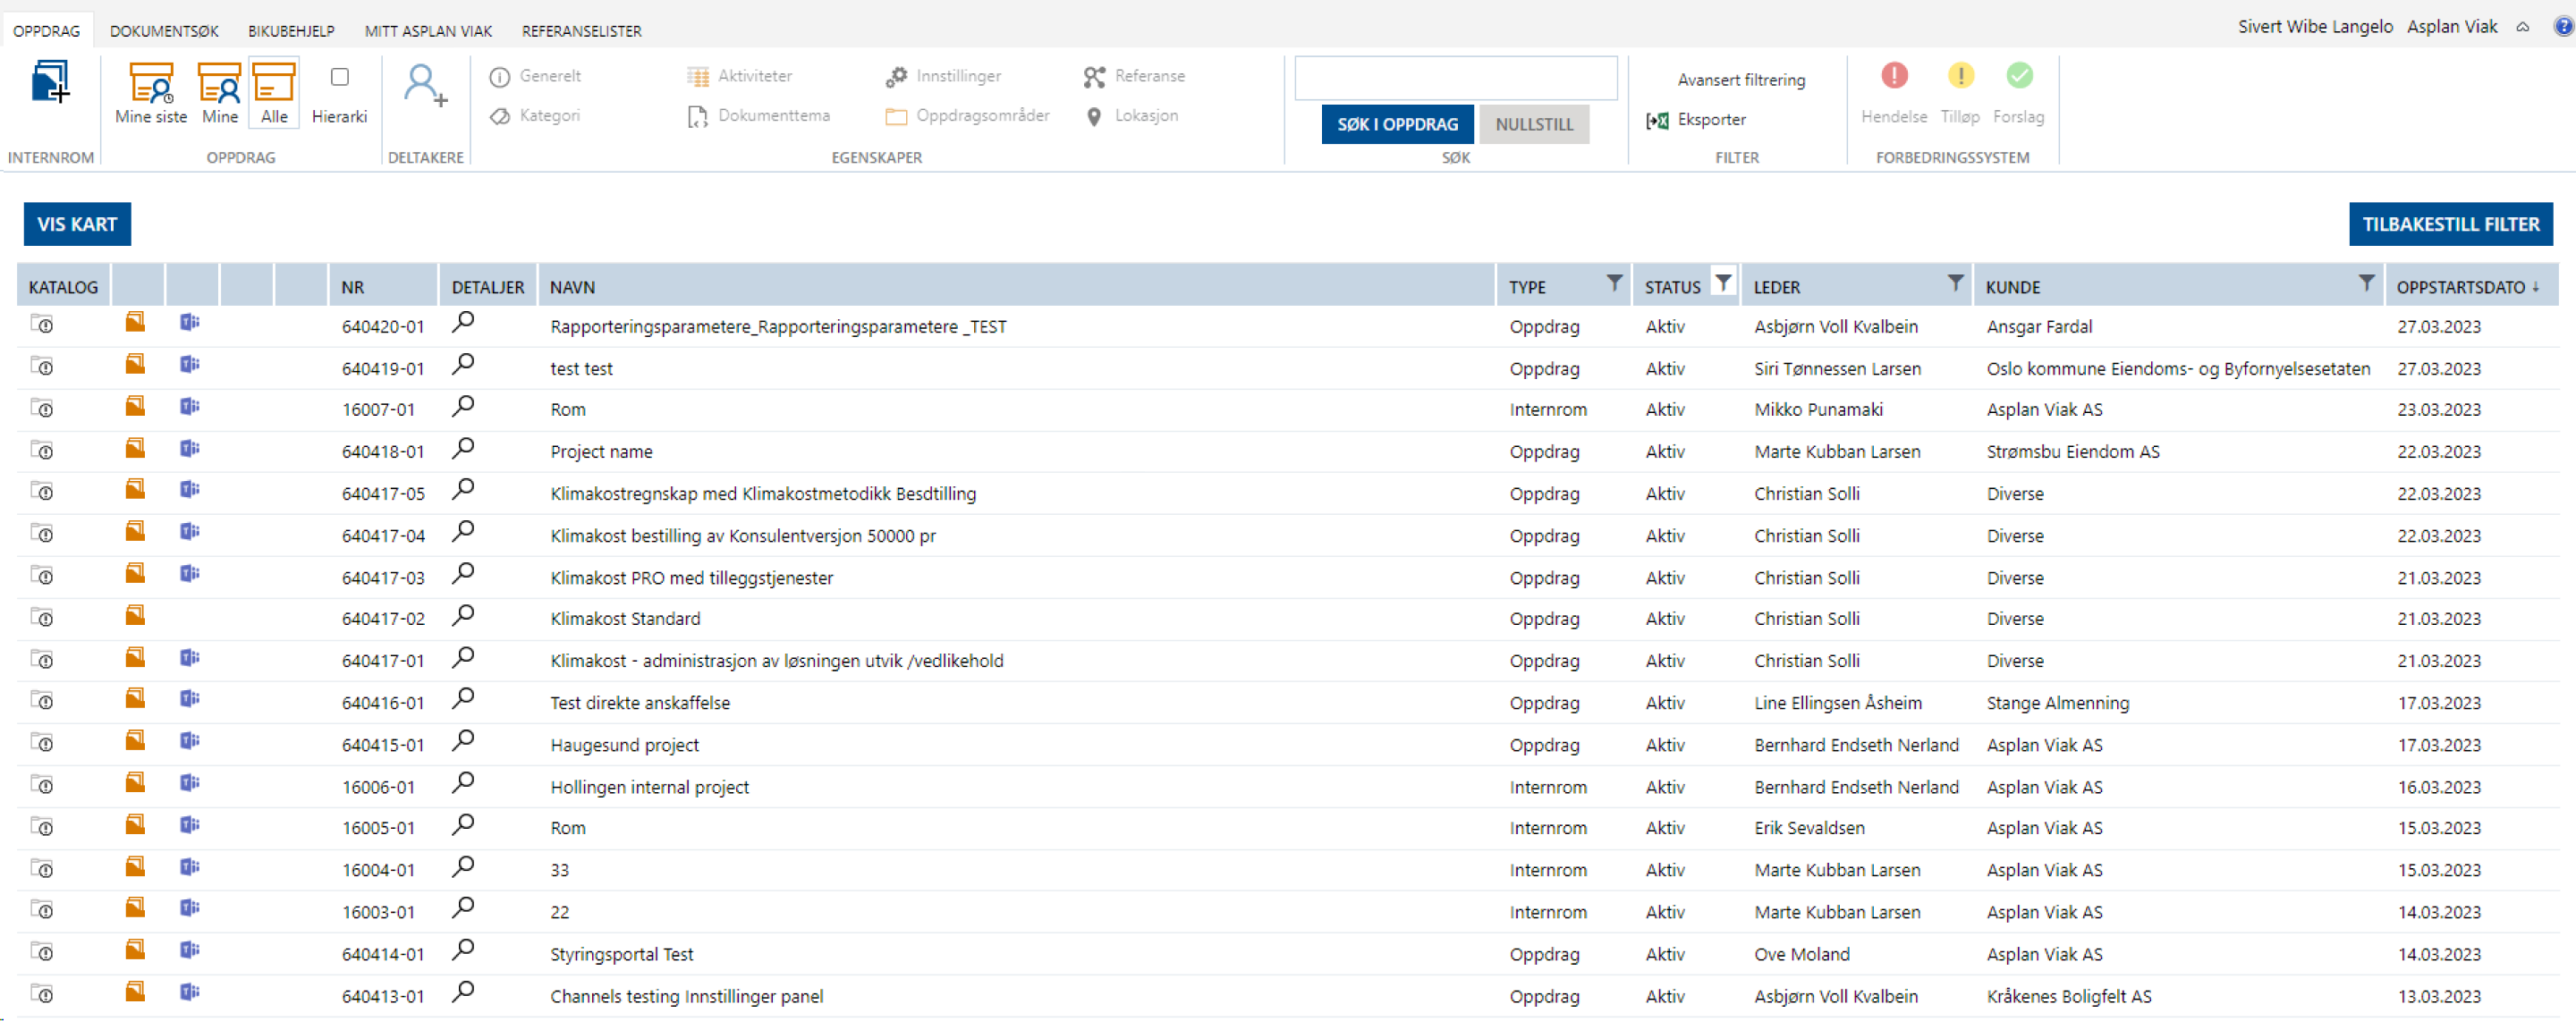Screen dimensions: 2576x1021
Task: Show Mine oppdrag
Action: (220, 94)
